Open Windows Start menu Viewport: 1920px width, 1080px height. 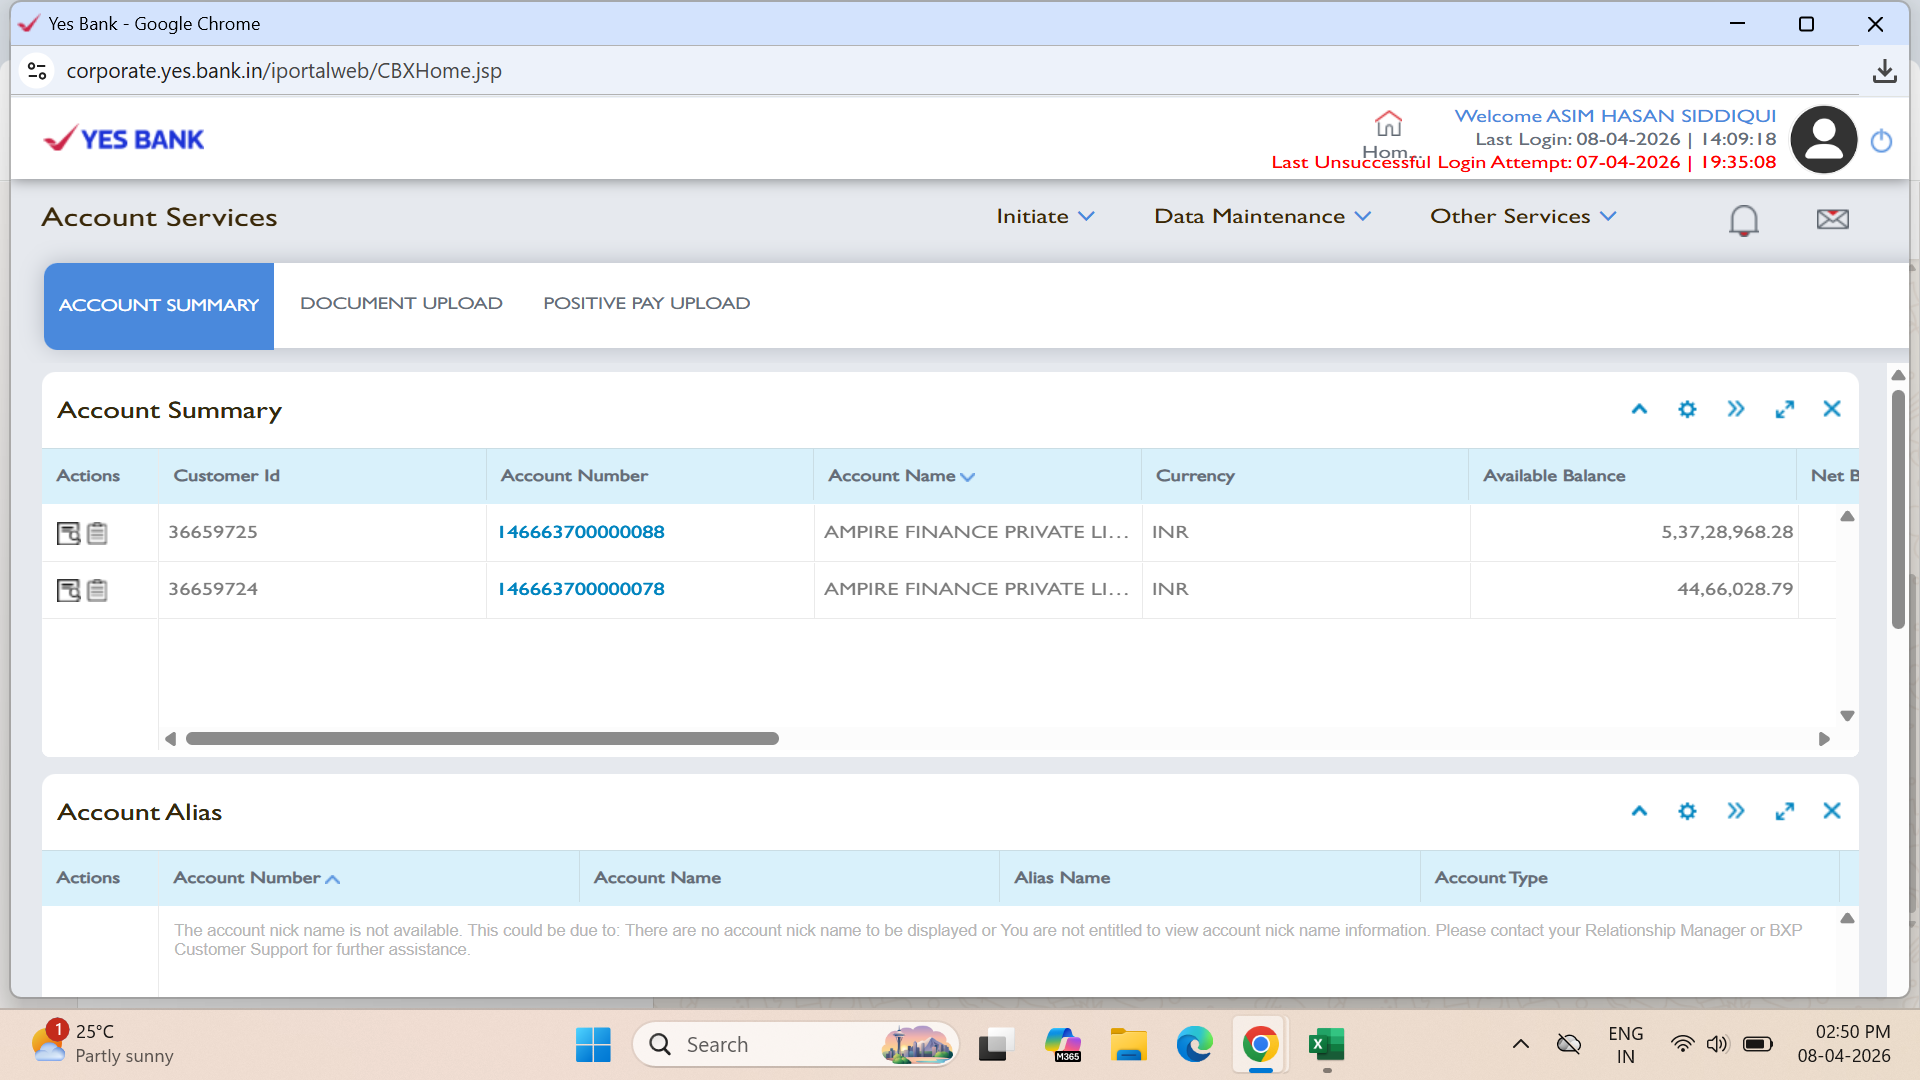[593, 1045]
